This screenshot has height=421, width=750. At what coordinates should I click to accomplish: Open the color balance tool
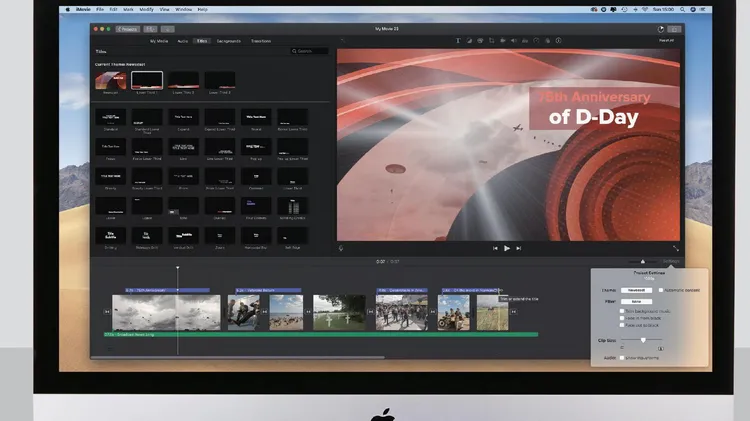click(469, 41)
